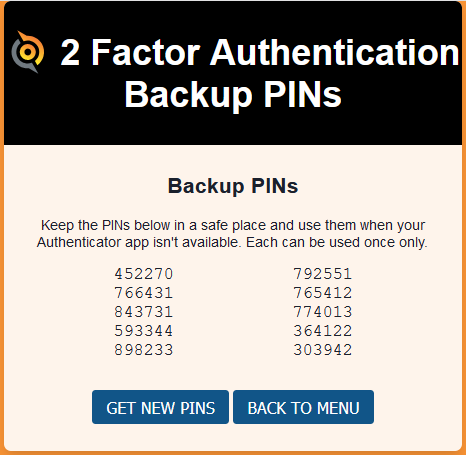
Task: Select backup PIN 452270
Action: click(x=144, y=274)
